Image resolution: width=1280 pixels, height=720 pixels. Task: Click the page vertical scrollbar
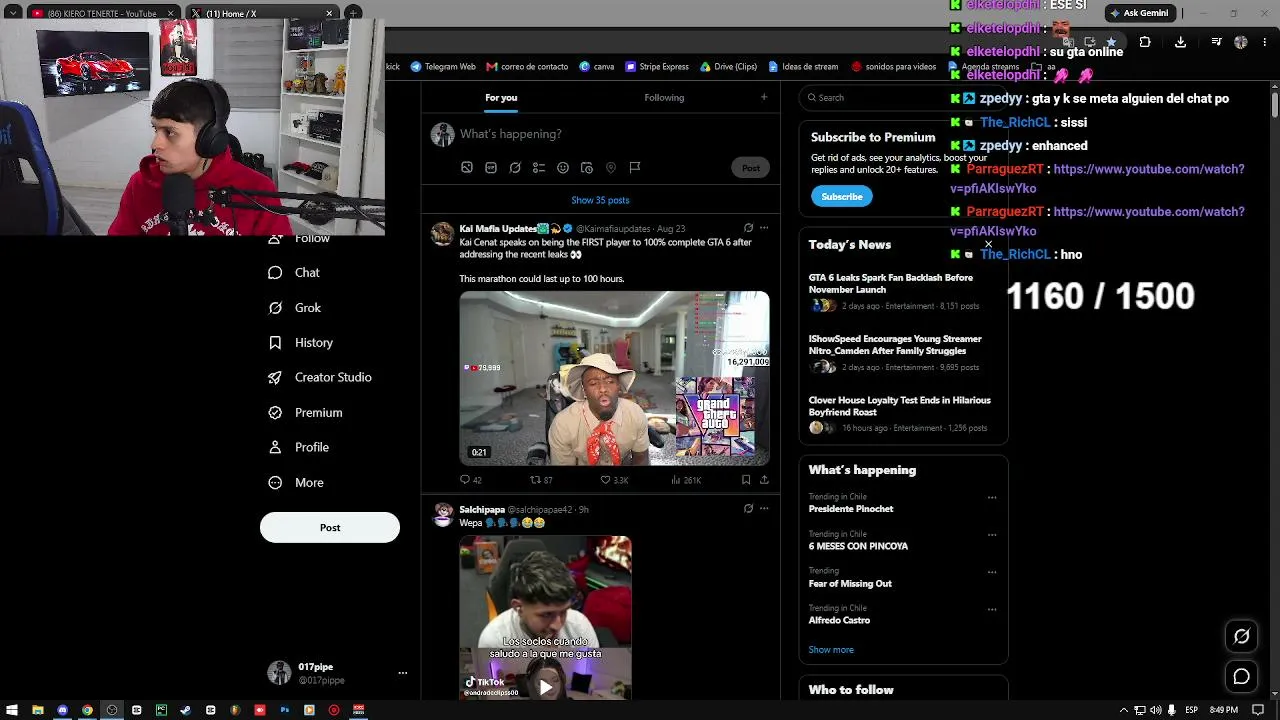click(x=1275, y=390)
